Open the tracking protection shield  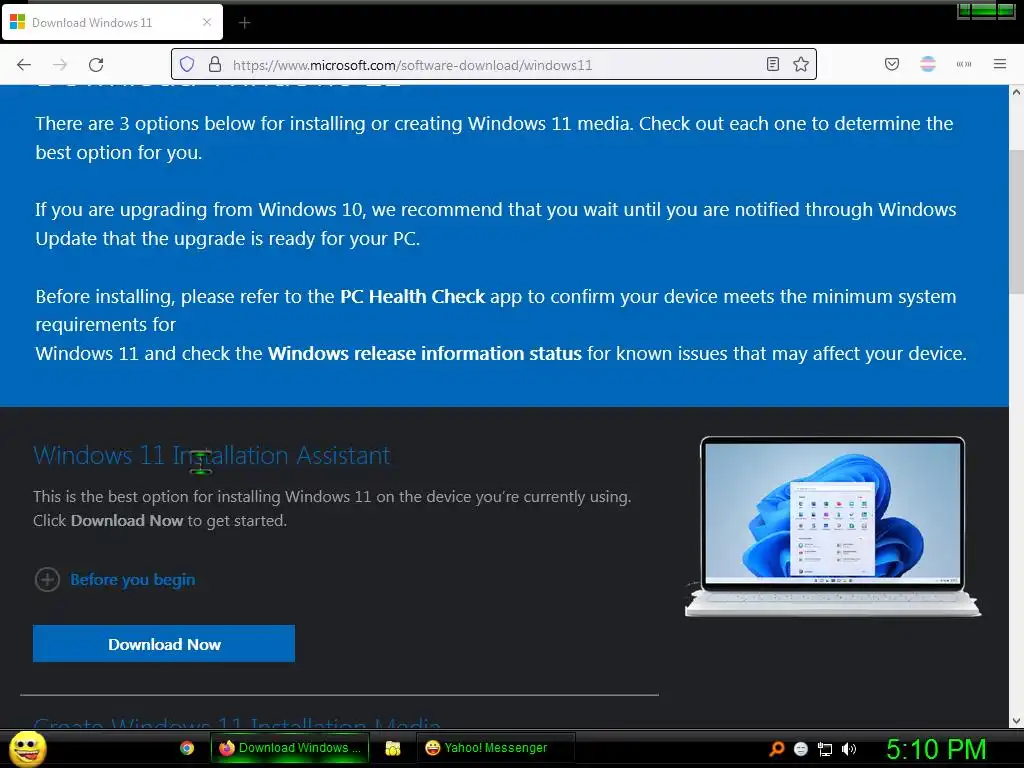[187, 64]
